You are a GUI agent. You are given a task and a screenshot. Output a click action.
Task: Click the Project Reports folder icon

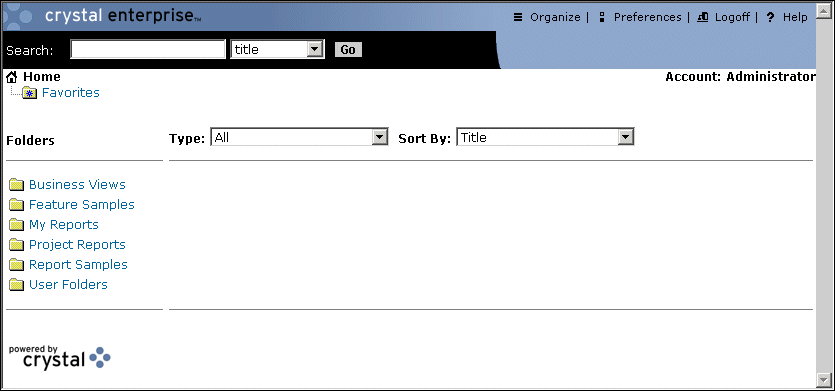pyautogui.click(x=17, y=245)
